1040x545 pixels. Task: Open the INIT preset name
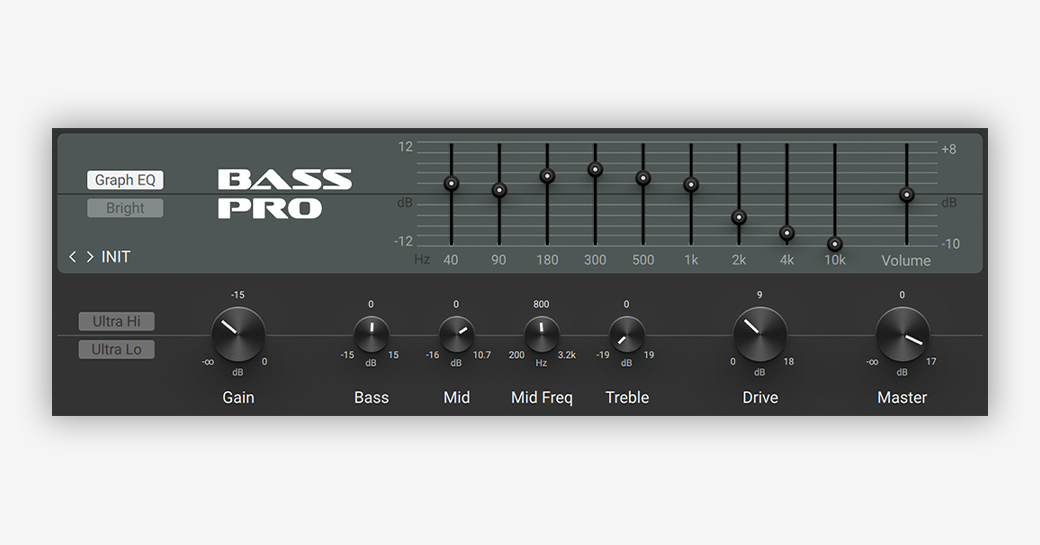(115, 257)
